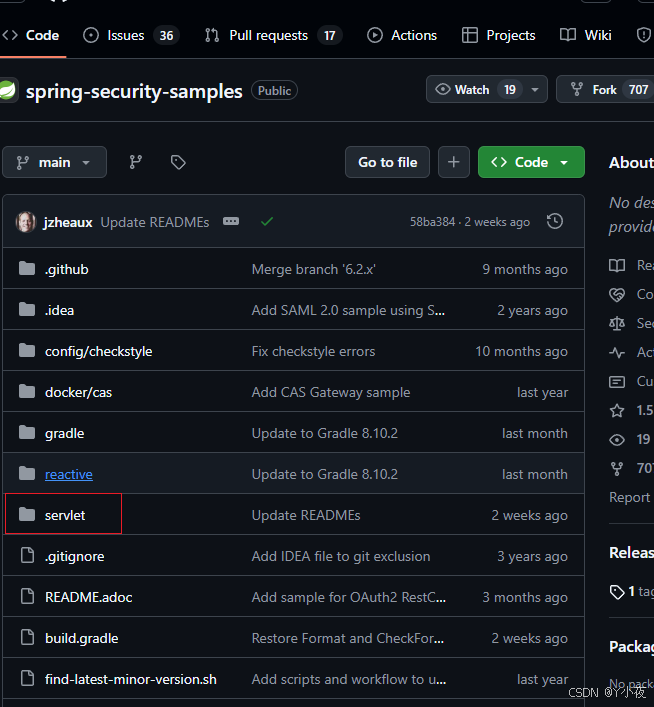Open gradle row's "Update to Gradle 8.10.2" commit
The height and width of the screenshot is (707, 654).
[x=325, y=433]
